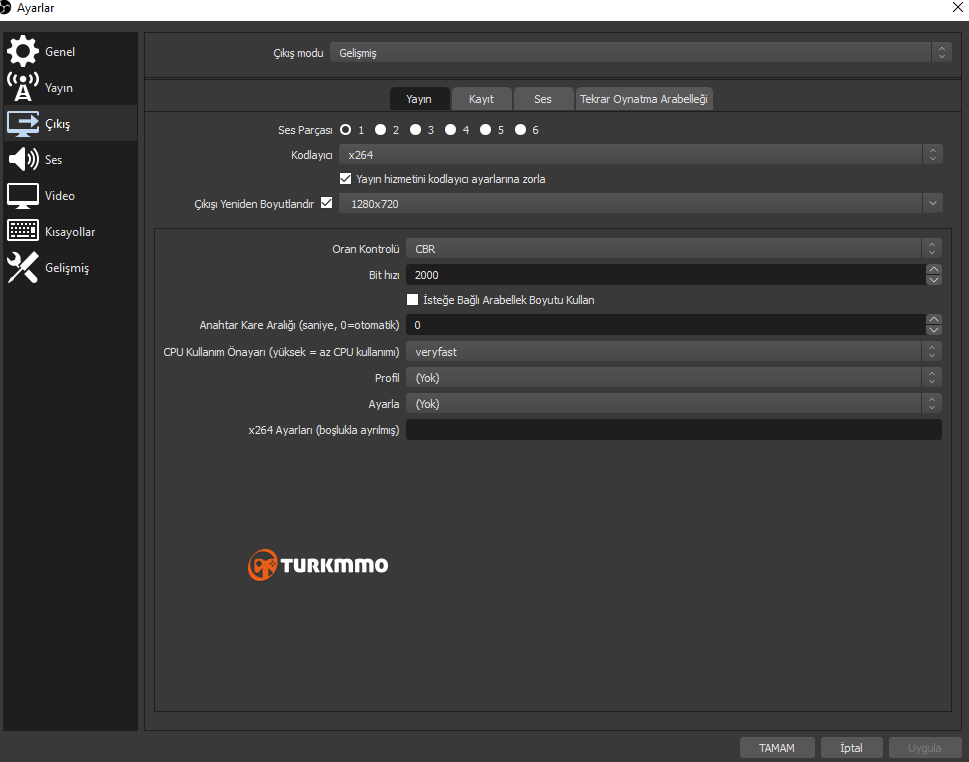Screen dimensions: 969x762
Task: Increase Bit hızı with up arrow
Action: click(934, 269)
